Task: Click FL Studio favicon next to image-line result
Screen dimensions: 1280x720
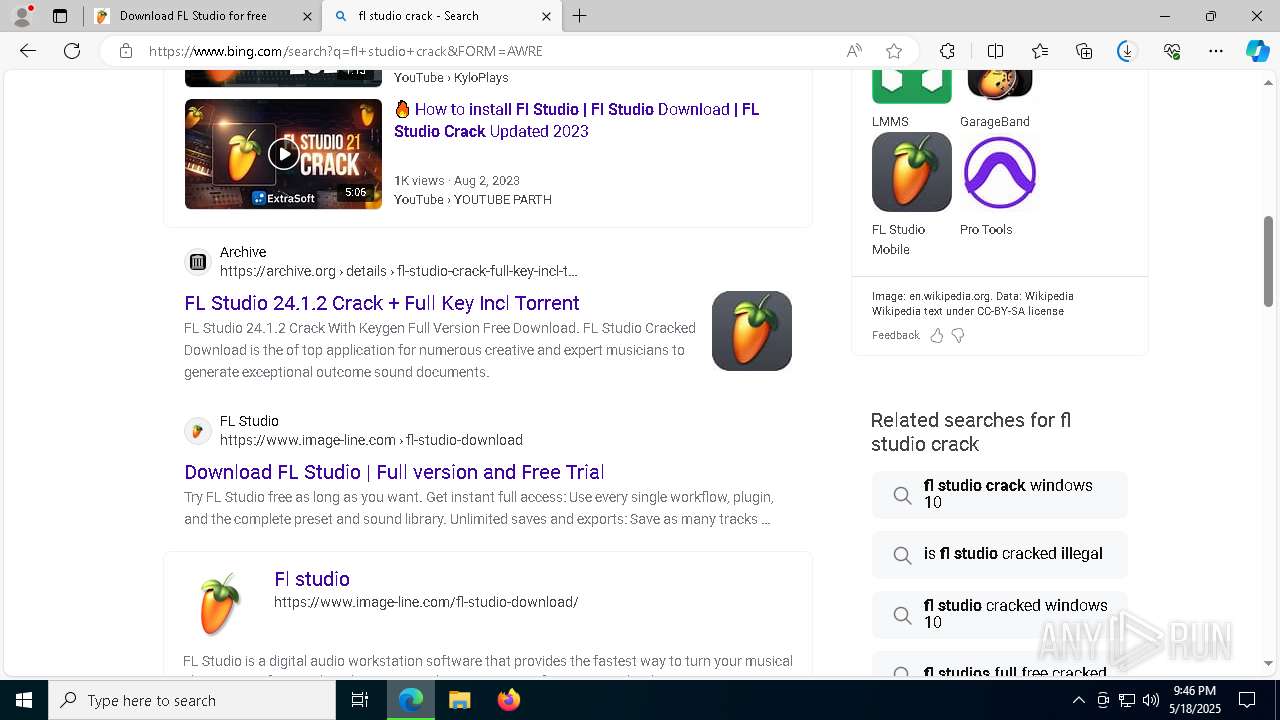Action: [198, 431]
